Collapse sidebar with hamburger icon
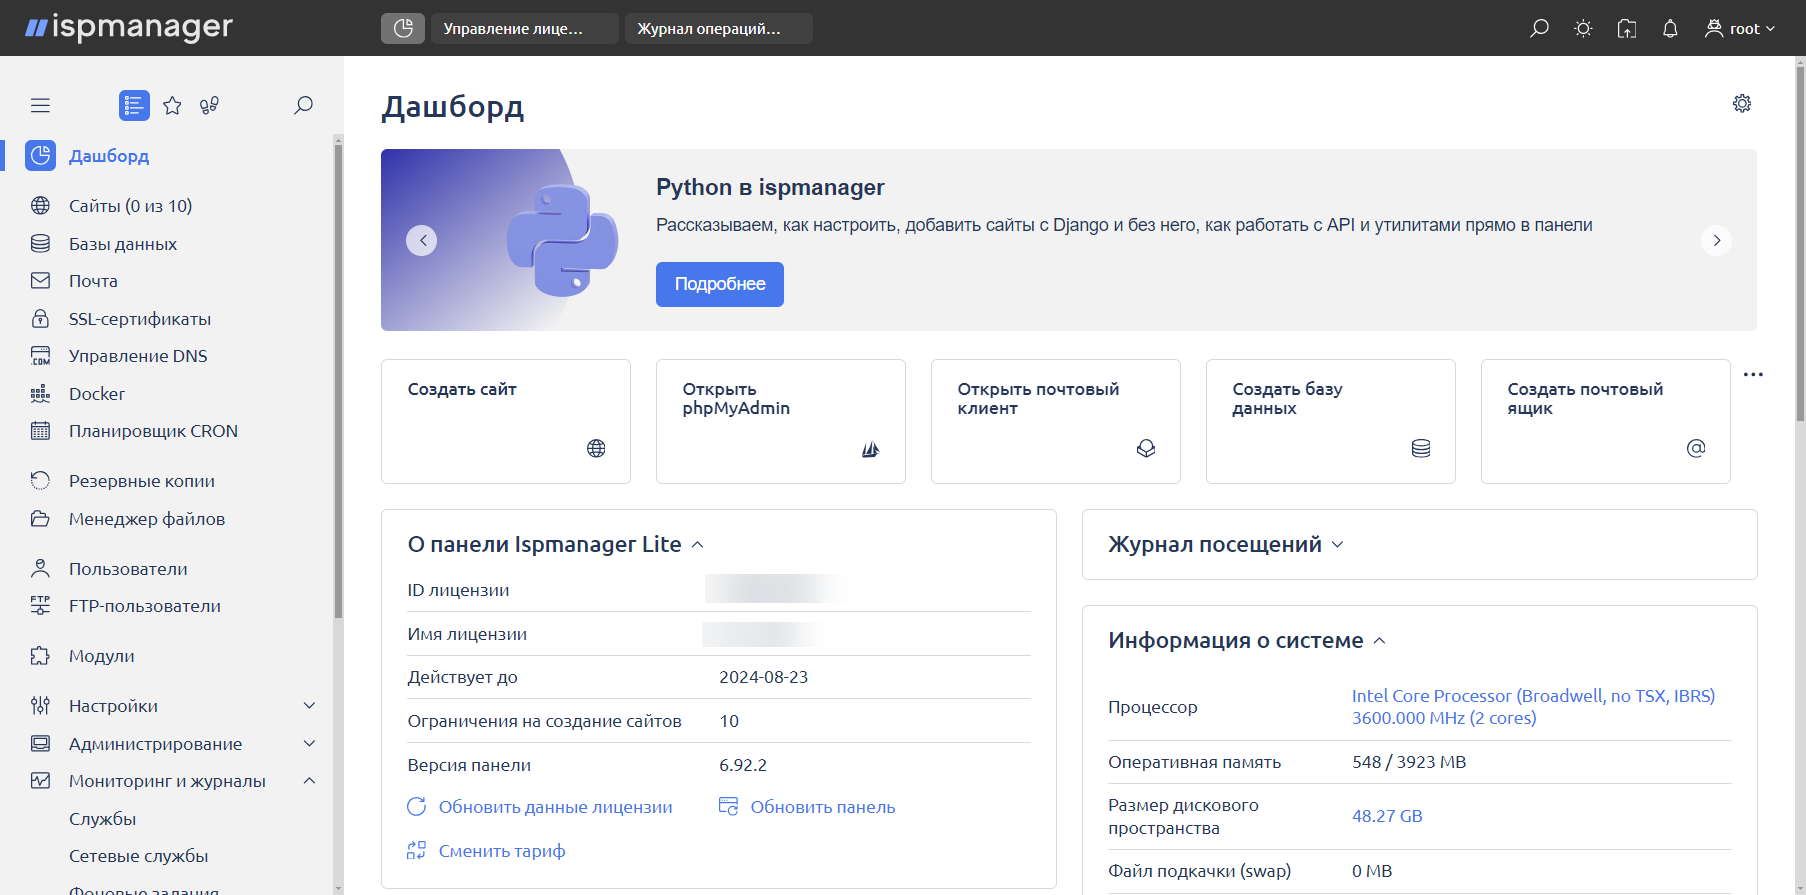The width and height of the screenshot is (1806, 895). tap(40, 105)
